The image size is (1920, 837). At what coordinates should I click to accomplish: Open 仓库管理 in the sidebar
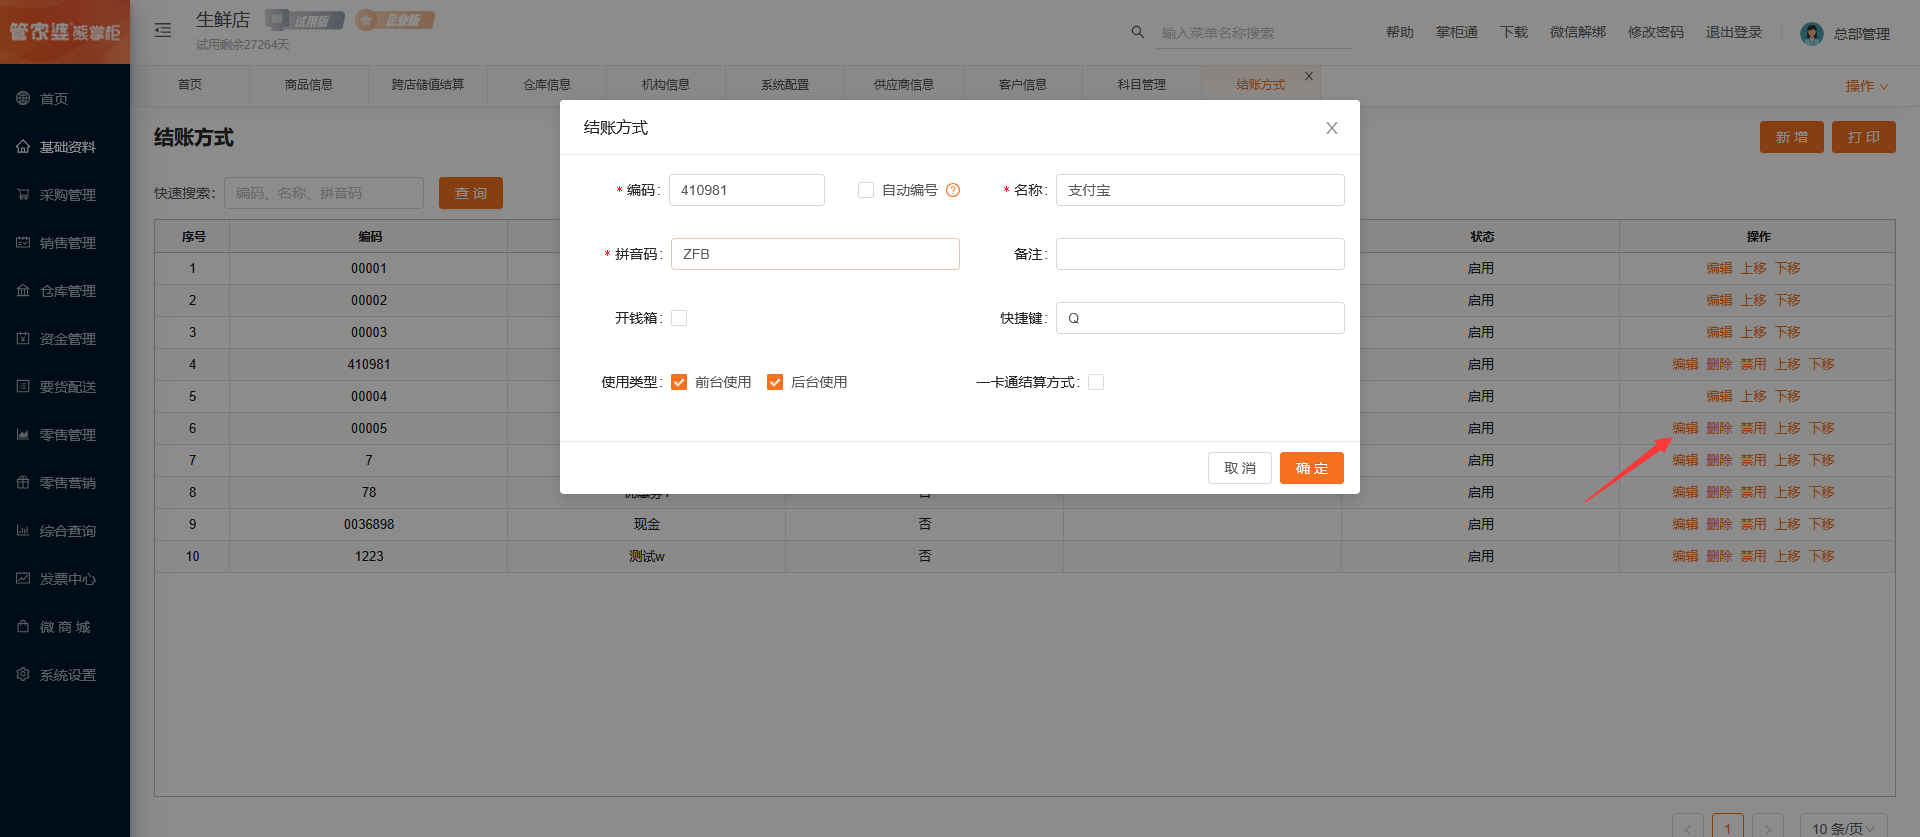(66, 291)
